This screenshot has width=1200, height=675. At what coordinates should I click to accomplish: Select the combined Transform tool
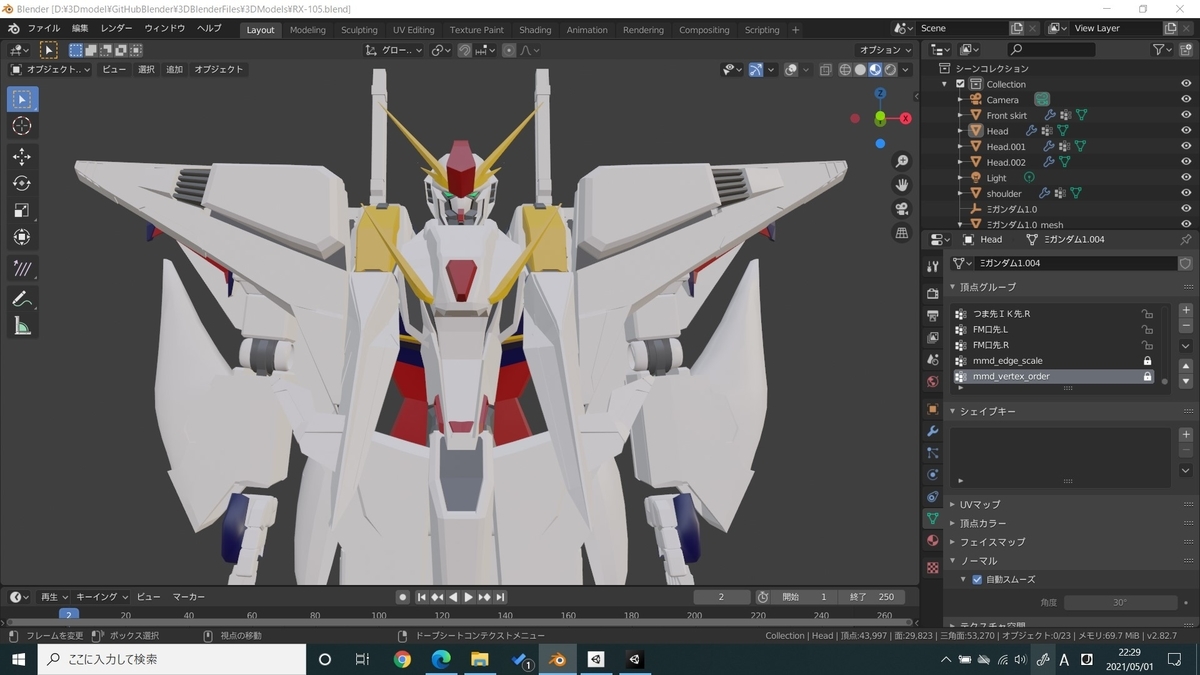(22, 237)
